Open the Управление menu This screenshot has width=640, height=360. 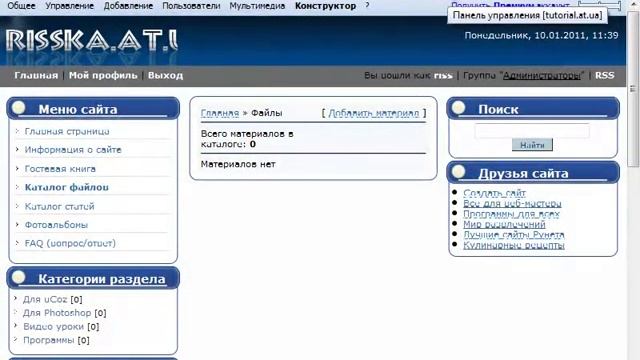click(x=69, y=6)
